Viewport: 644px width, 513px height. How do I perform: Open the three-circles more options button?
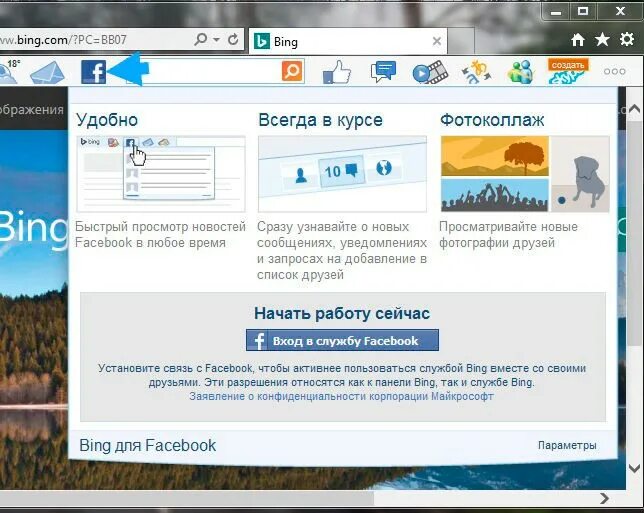pos(614,71)
